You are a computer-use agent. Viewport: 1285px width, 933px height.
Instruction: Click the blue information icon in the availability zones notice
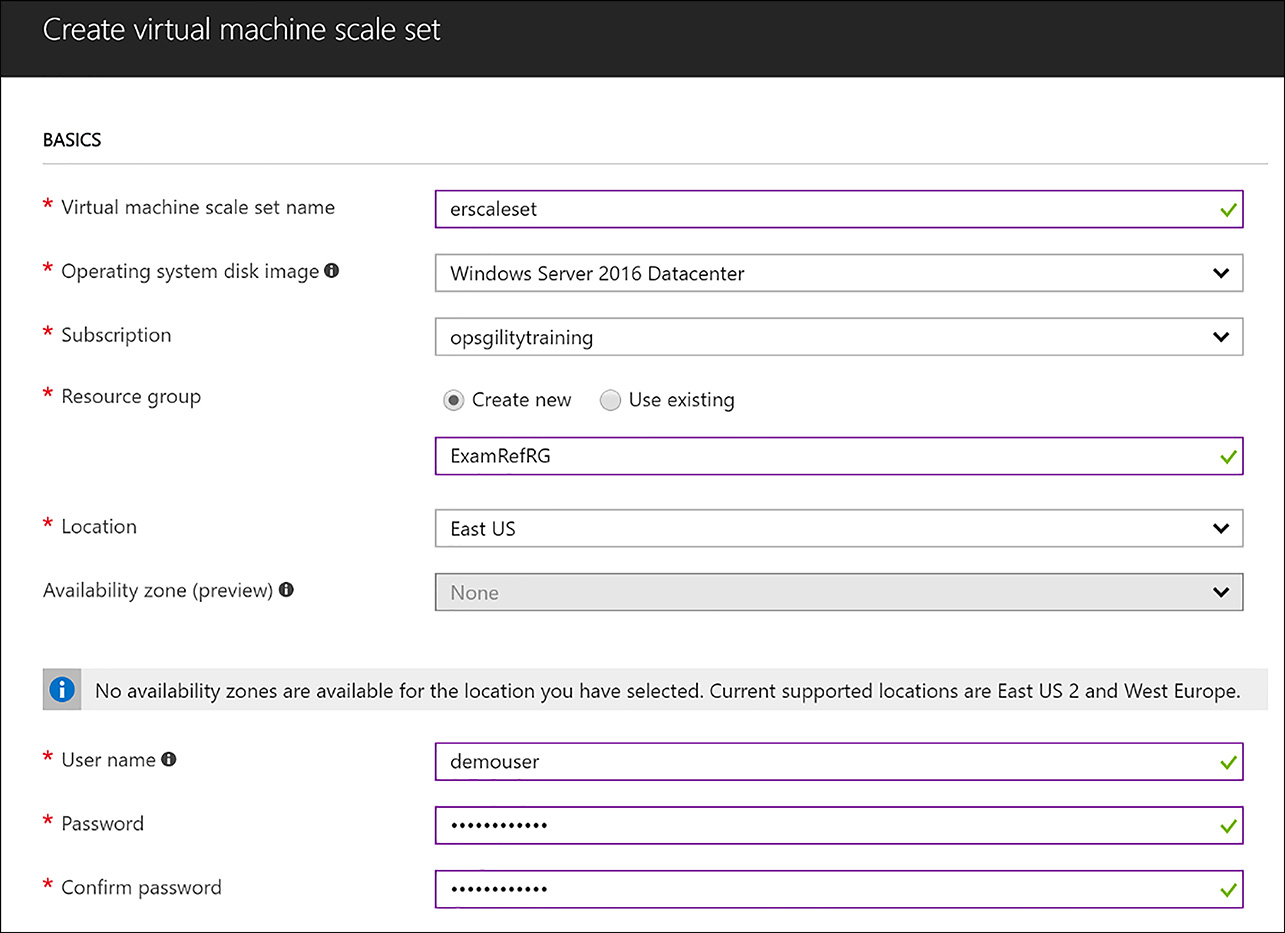click(62, 690)
